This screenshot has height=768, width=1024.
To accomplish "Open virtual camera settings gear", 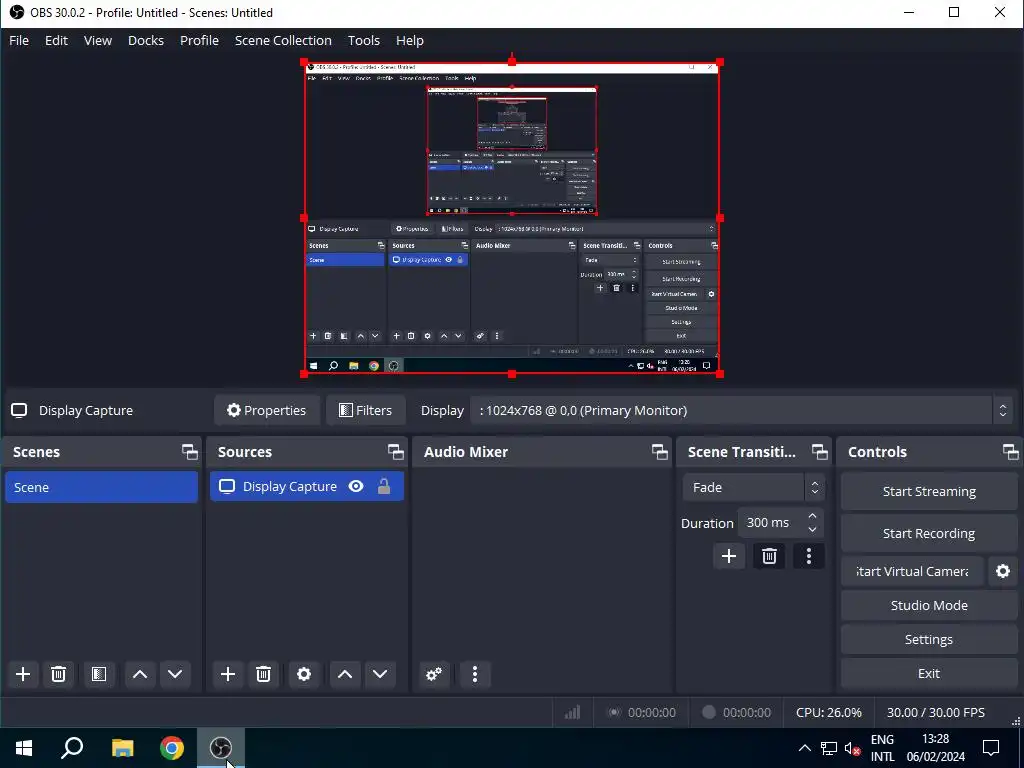I will [x=1002, y=571].
